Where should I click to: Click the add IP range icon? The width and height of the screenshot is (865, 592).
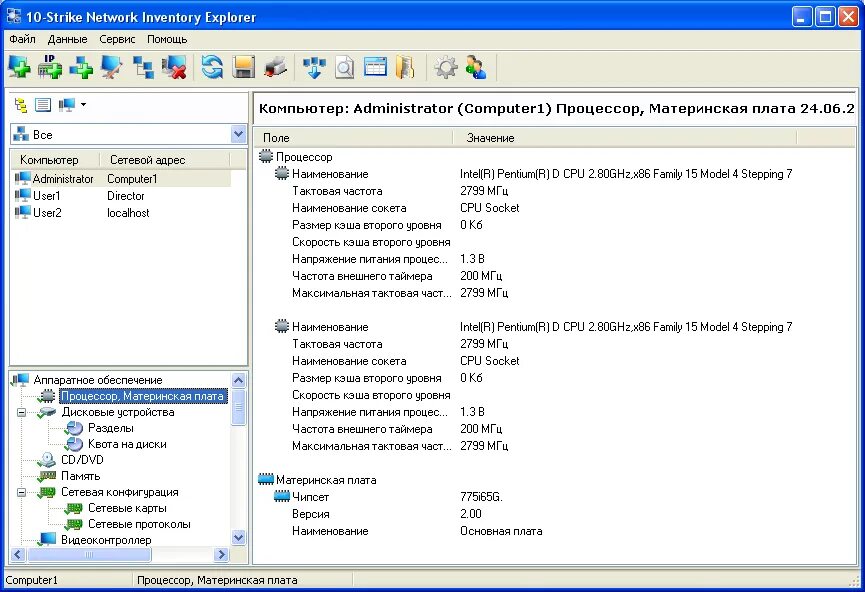click(50, 67)
